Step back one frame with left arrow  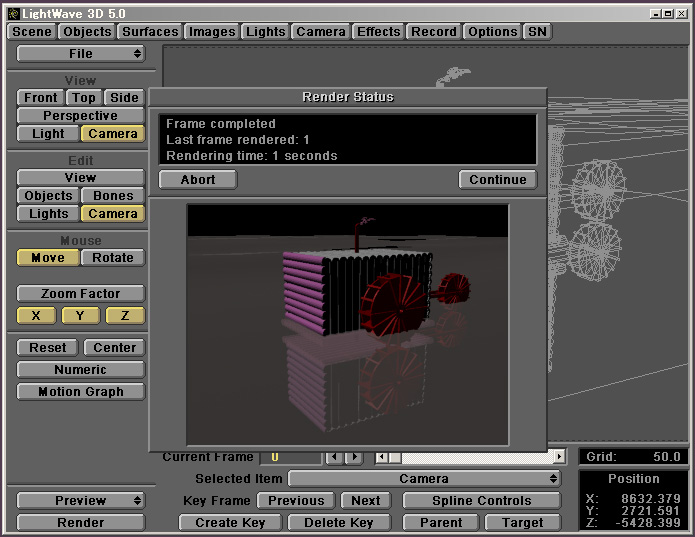coord(335,458)
